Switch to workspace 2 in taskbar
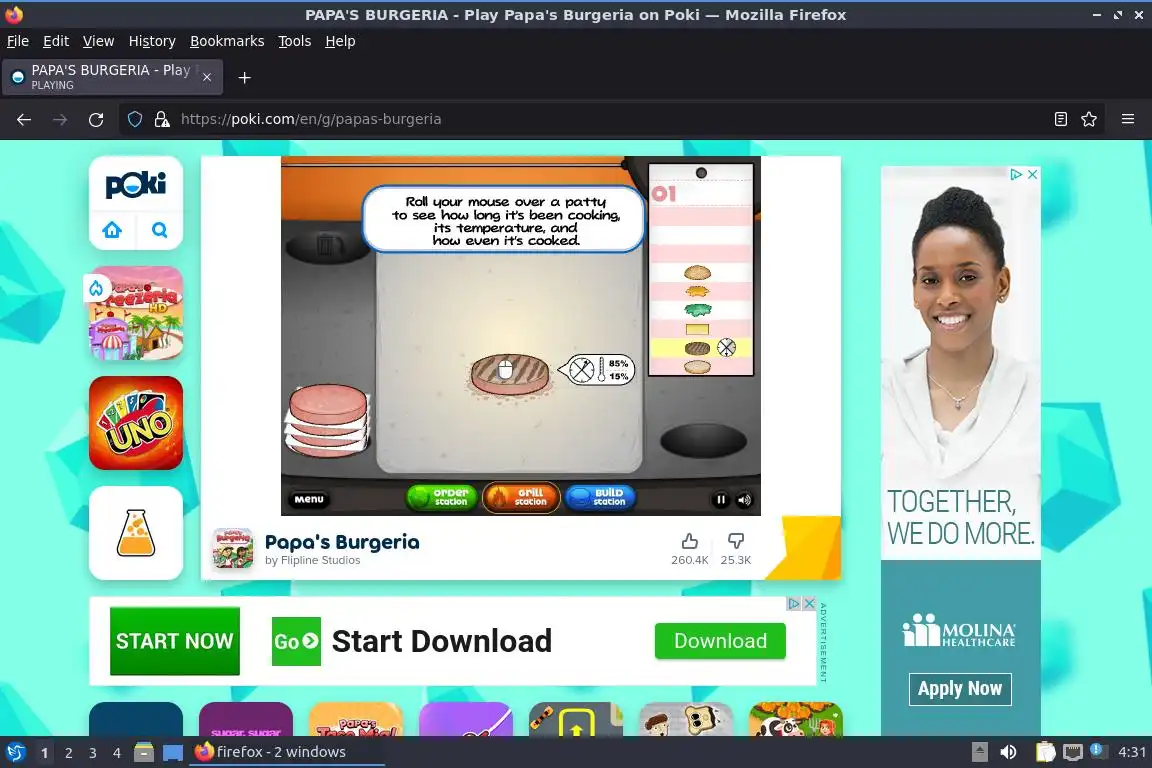This screenshot has width=1152, height=768. click(x=68, y=753)
